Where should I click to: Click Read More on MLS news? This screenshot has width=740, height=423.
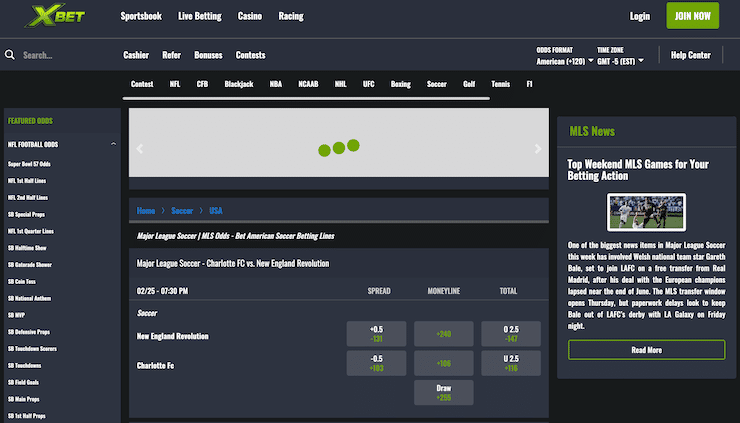[x=647, y=350]
